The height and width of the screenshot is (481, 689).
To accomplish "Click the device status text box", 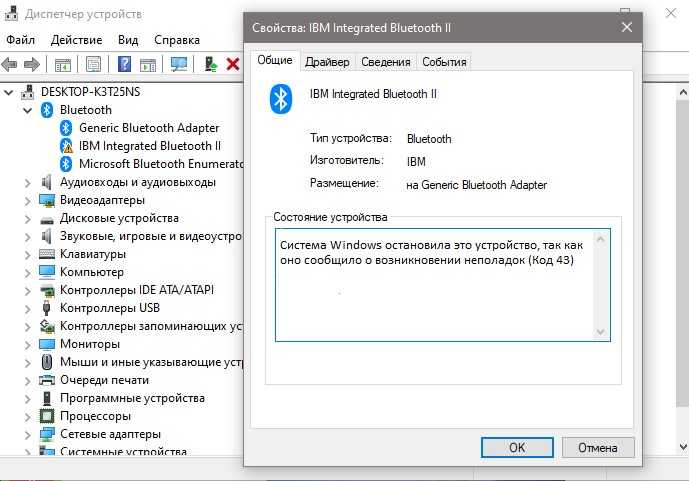I will [x=442, y=285].
